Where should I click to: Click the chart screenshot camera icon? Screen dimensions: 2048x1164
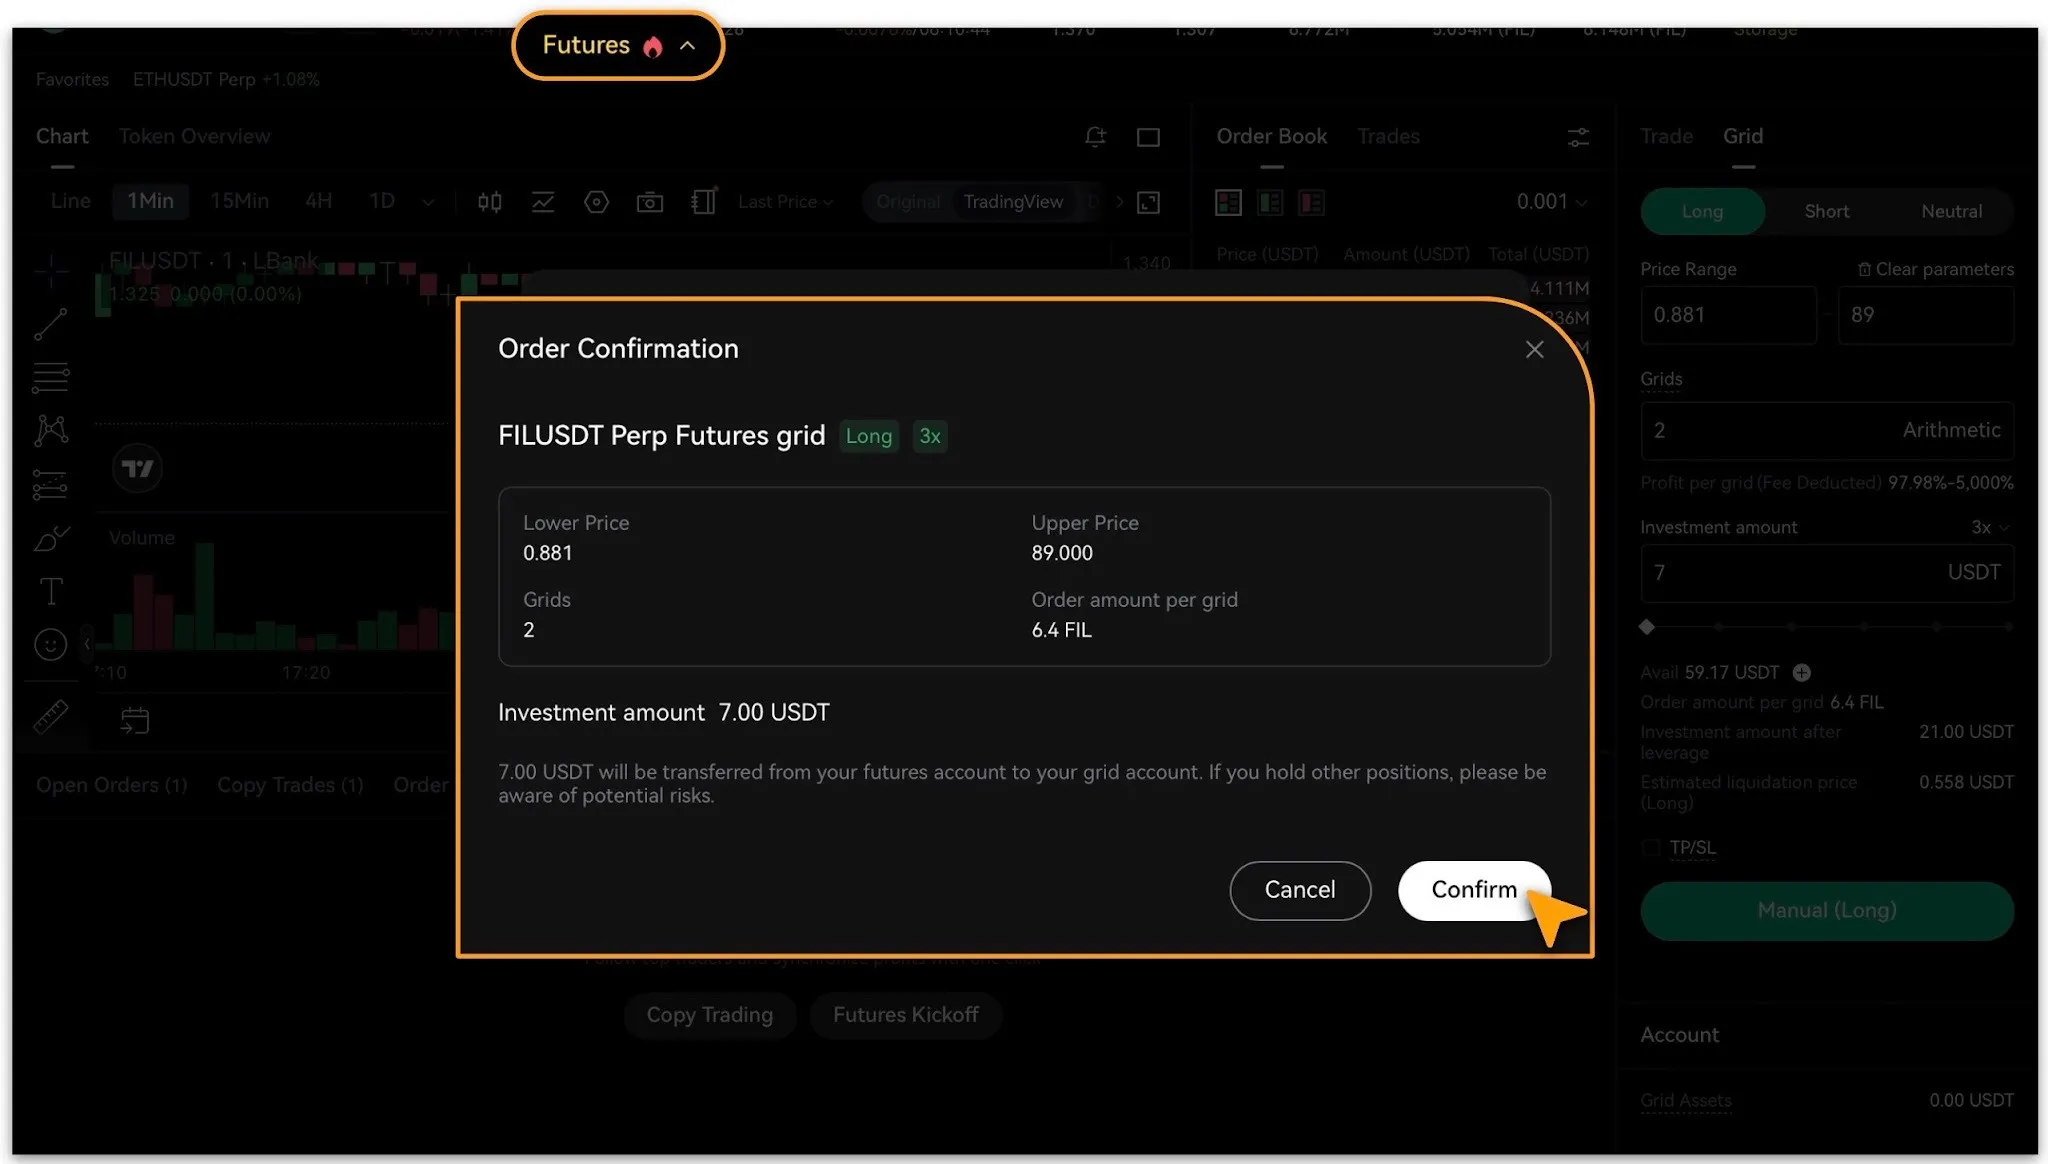coord(650,202)
